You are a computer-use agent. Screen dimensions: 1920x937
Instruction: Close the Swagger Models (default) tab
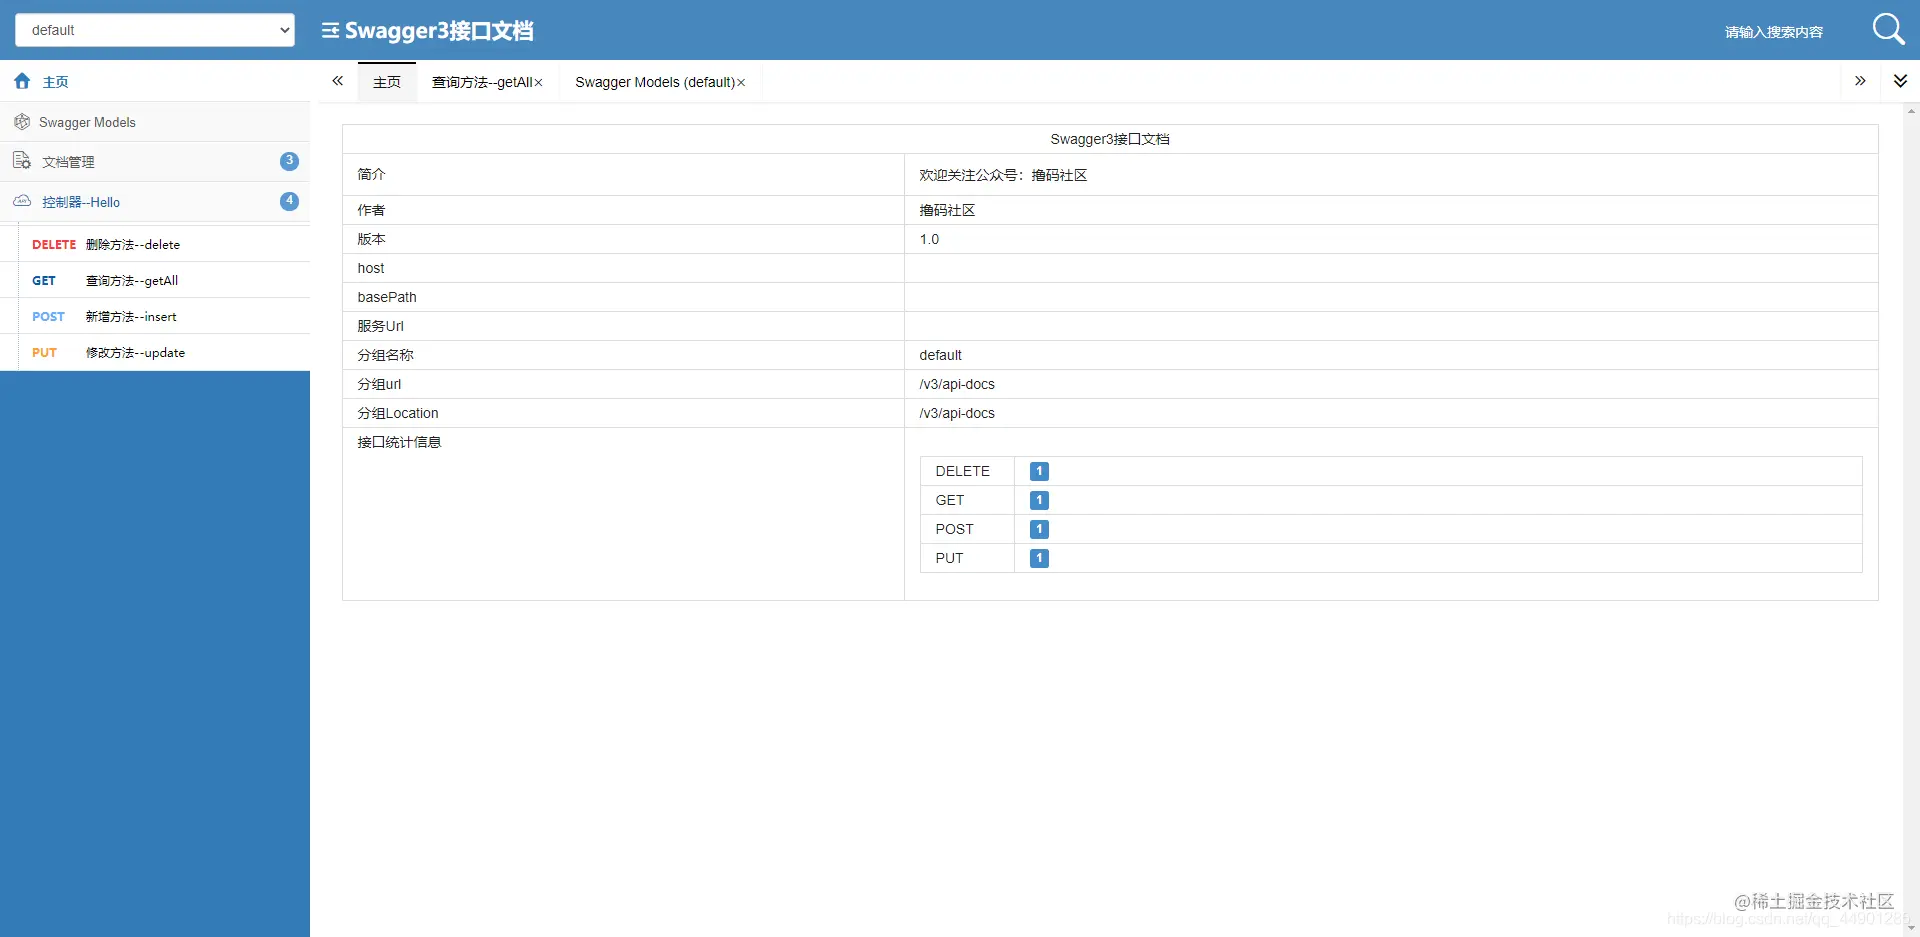point(741,83)
